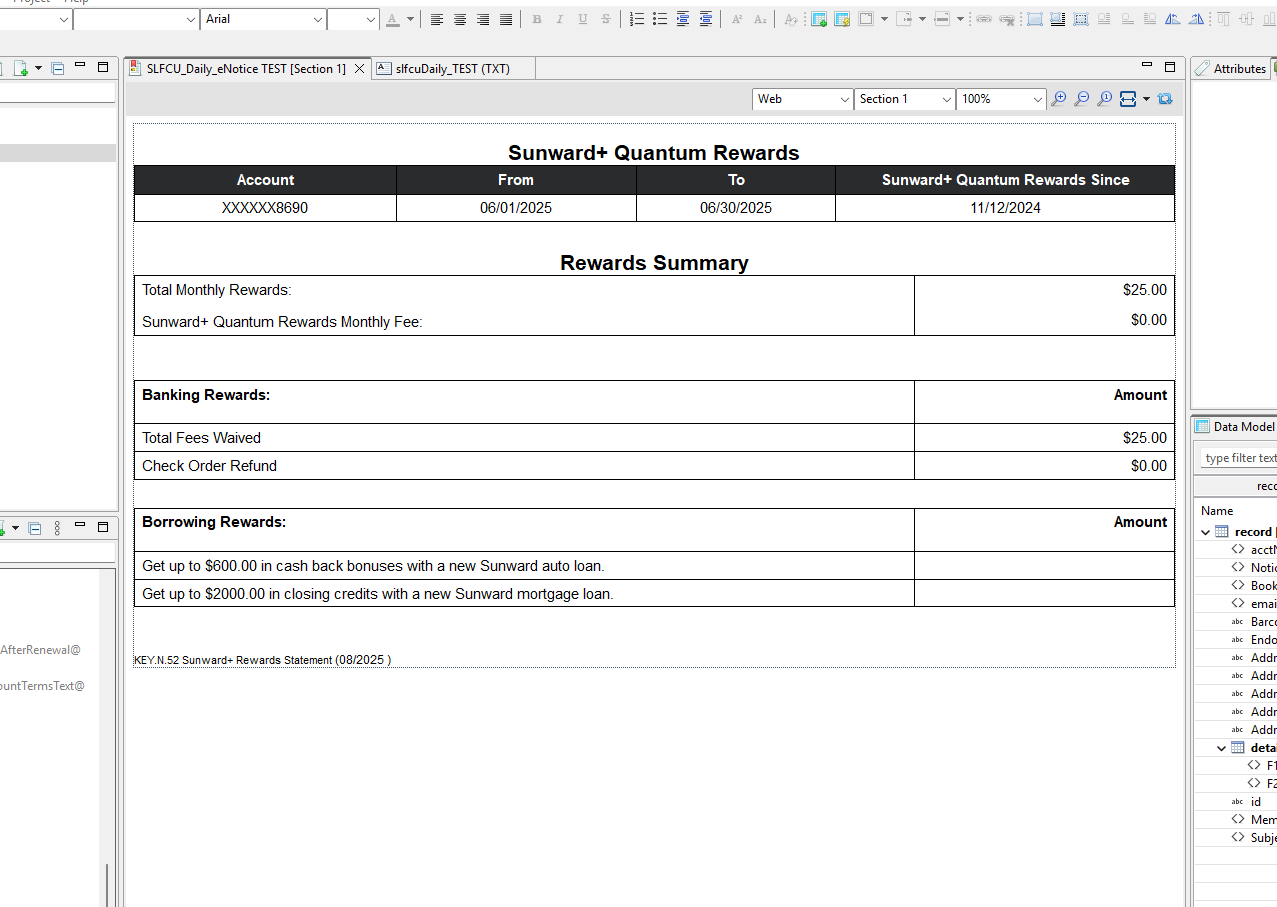Insert a numbered list
This screenshot has height=907, width=1277.
[x=637, y=19]
